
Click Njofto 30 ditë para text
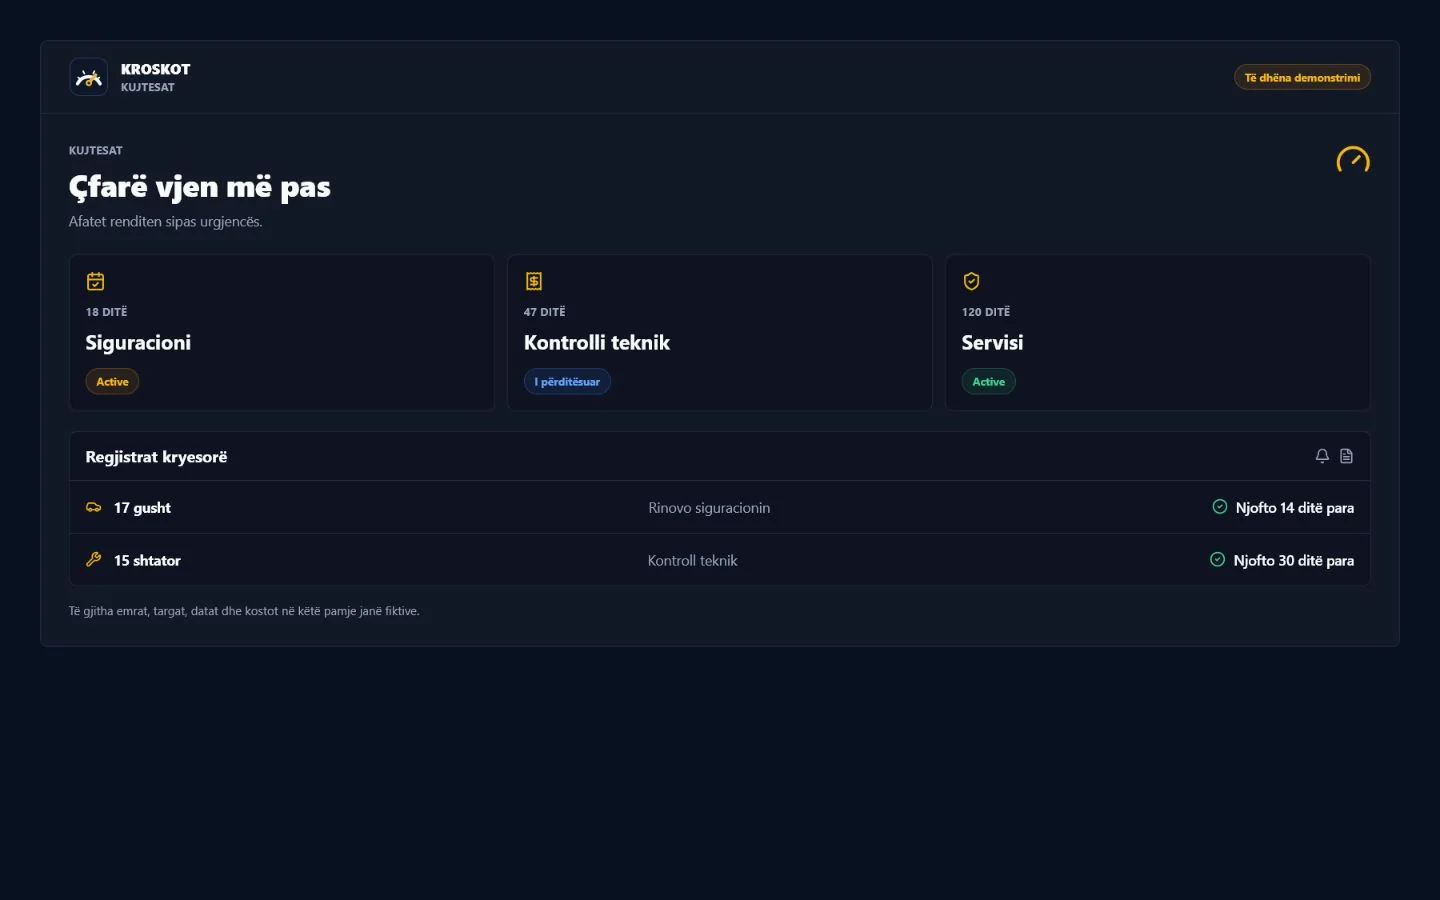tap(1293, 560)
